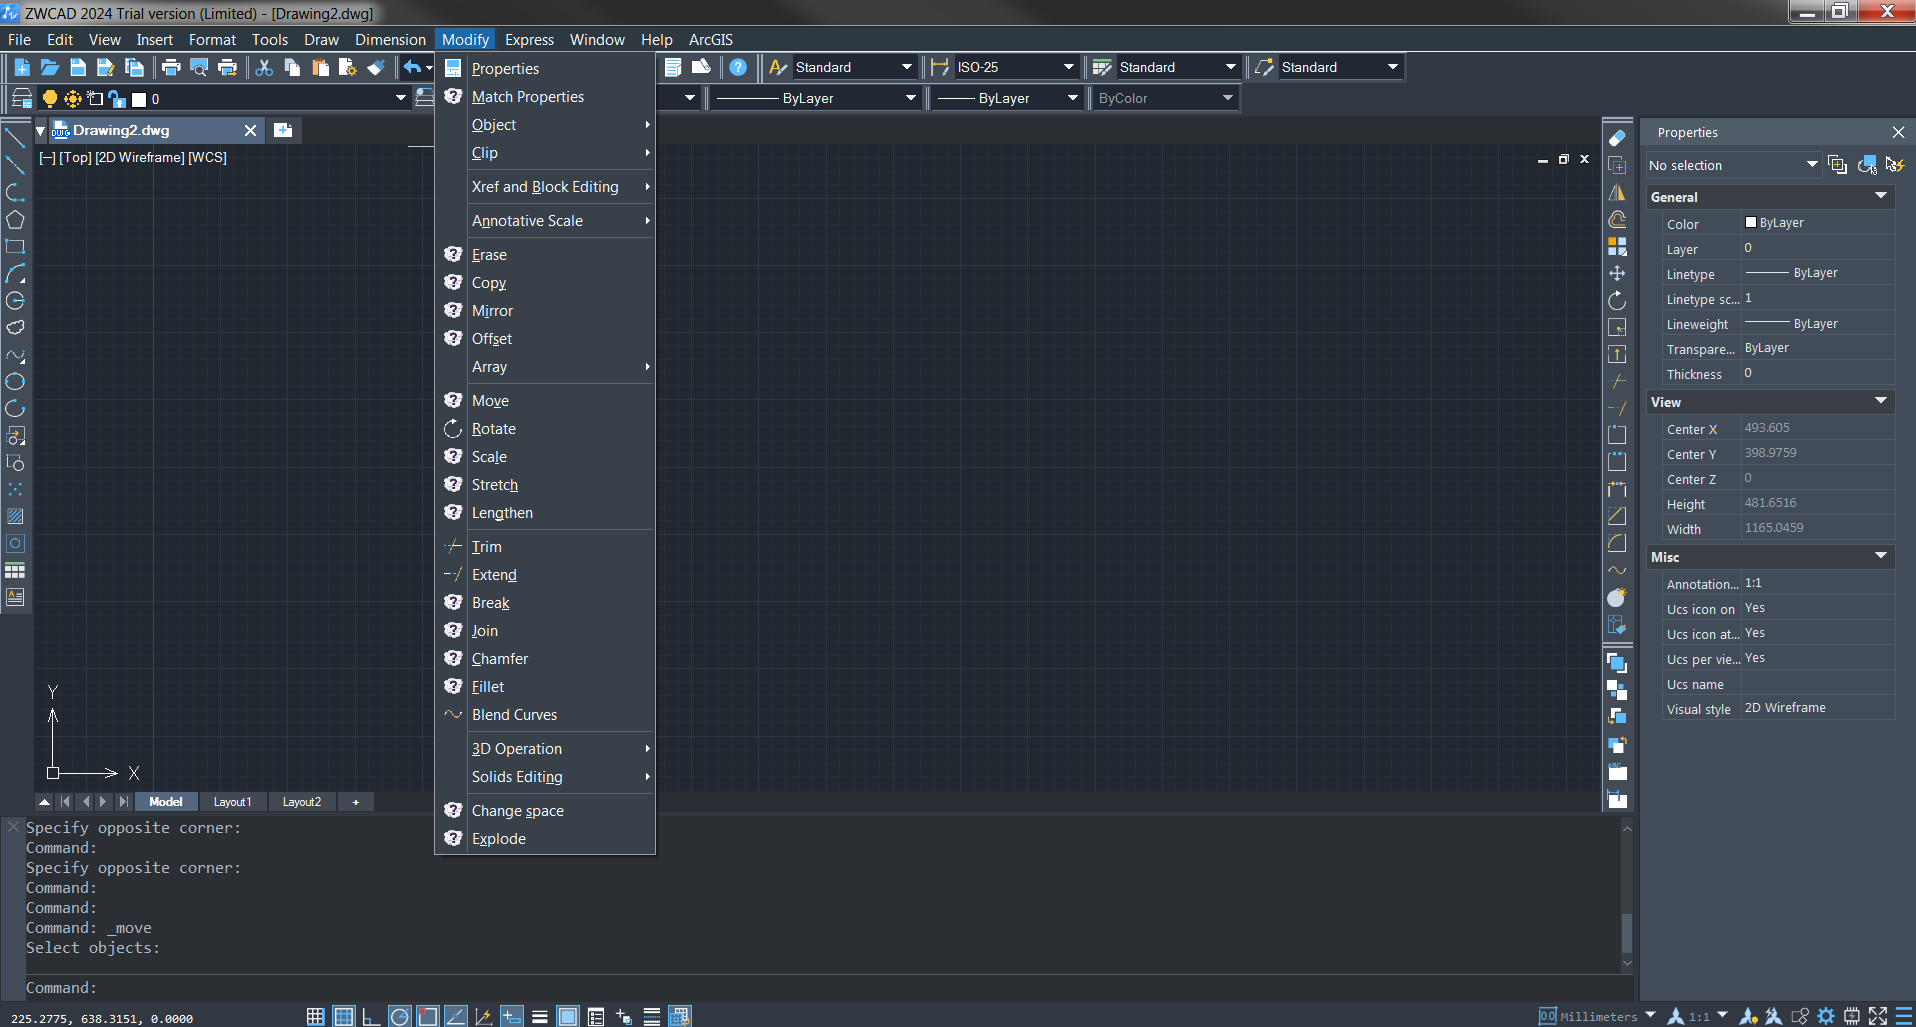Click the add new layout plus button

pyautogui.click(x=355, y=802)
